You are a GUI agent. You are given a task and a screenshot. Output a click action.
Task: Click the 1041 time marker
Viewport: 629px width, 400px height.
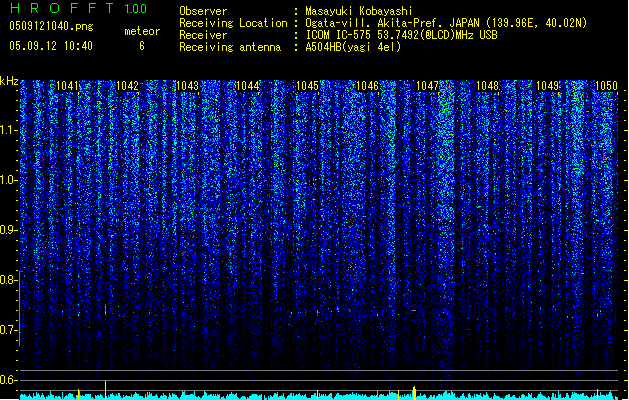[67, 86]
